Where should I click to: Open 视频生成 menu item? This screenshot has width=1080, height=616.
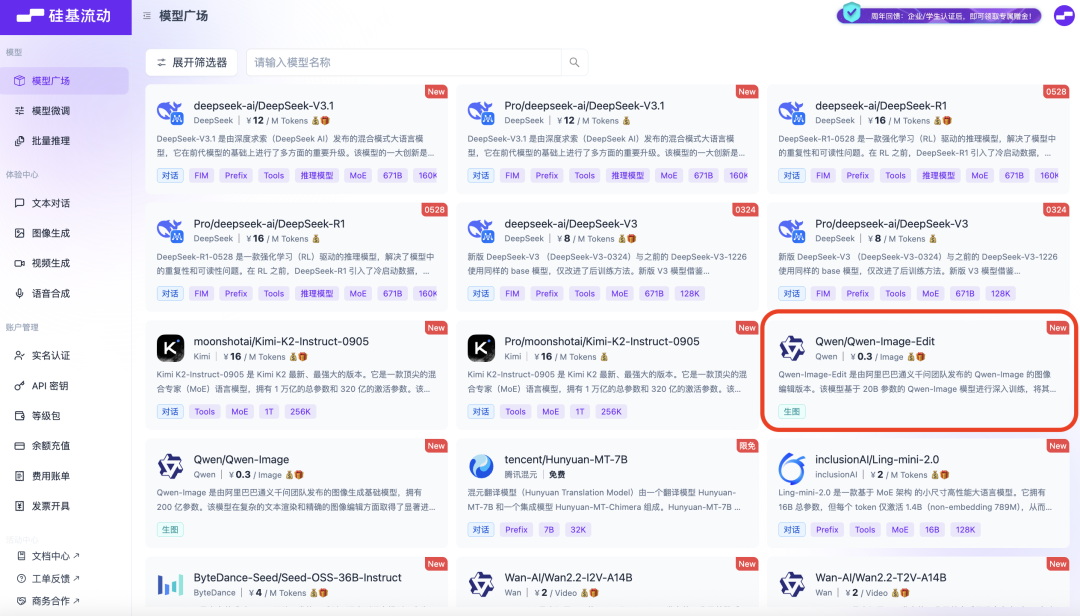[64, 263]
